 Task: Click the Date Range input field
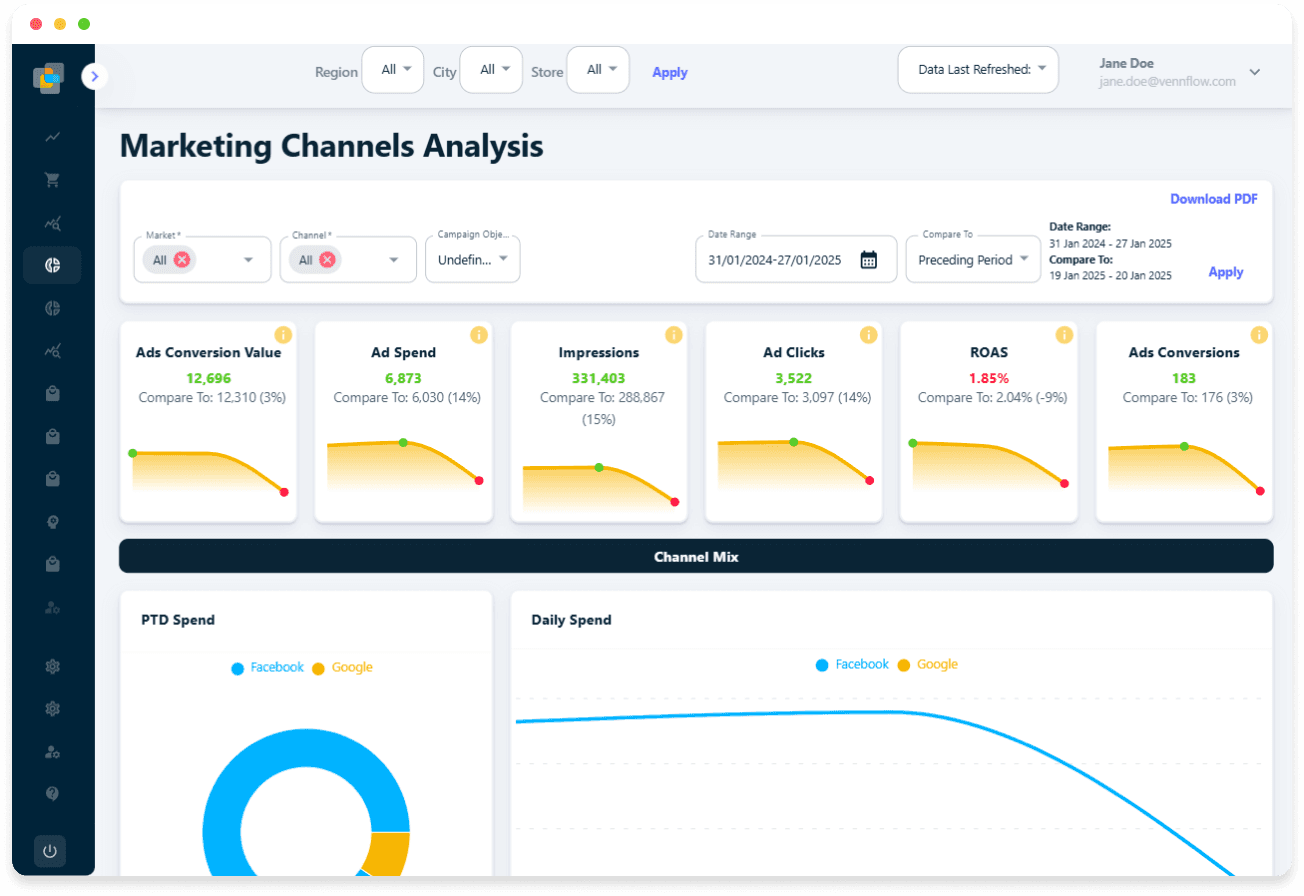[796, 259]
